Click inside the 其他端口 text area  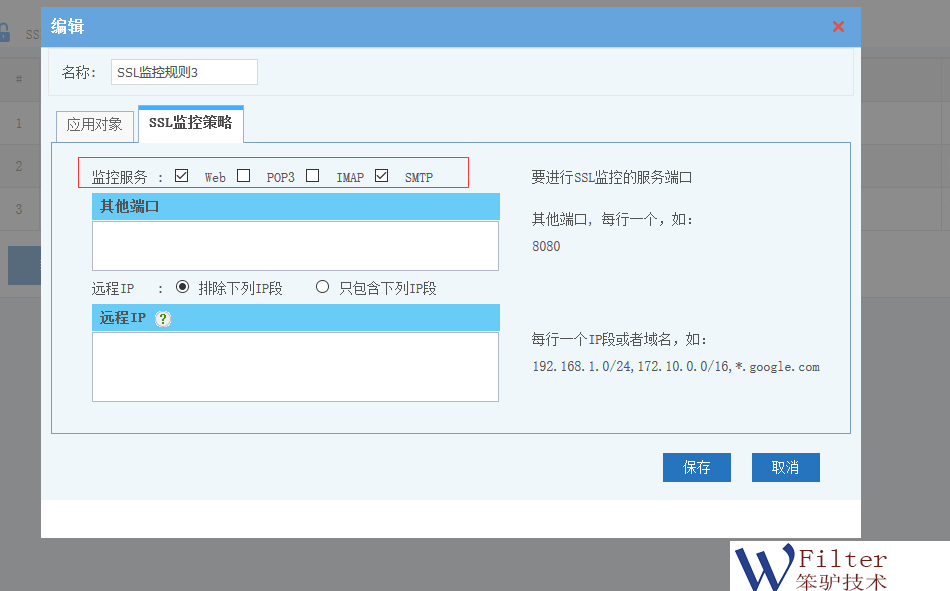295,245
